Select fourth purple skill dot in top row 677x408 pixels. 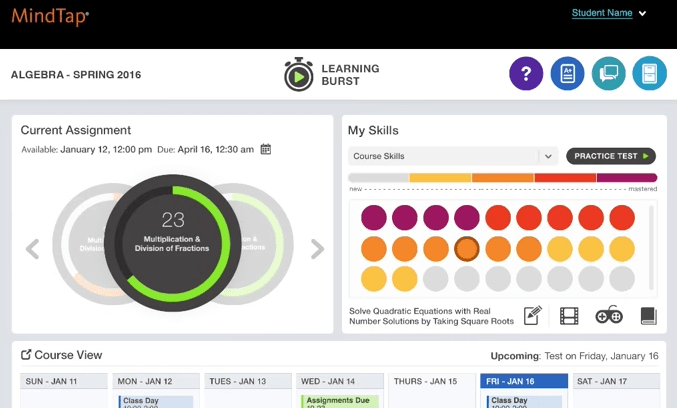pos(467,218)
